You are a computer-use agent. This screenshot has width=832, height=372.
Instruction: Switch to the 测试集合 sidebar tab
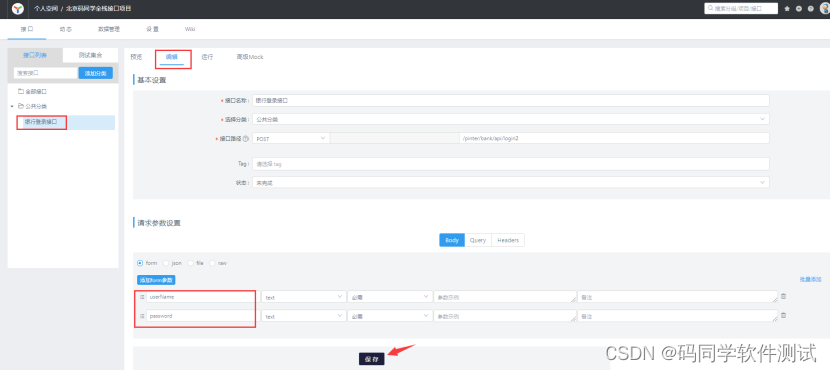click(x=90, y=55)
